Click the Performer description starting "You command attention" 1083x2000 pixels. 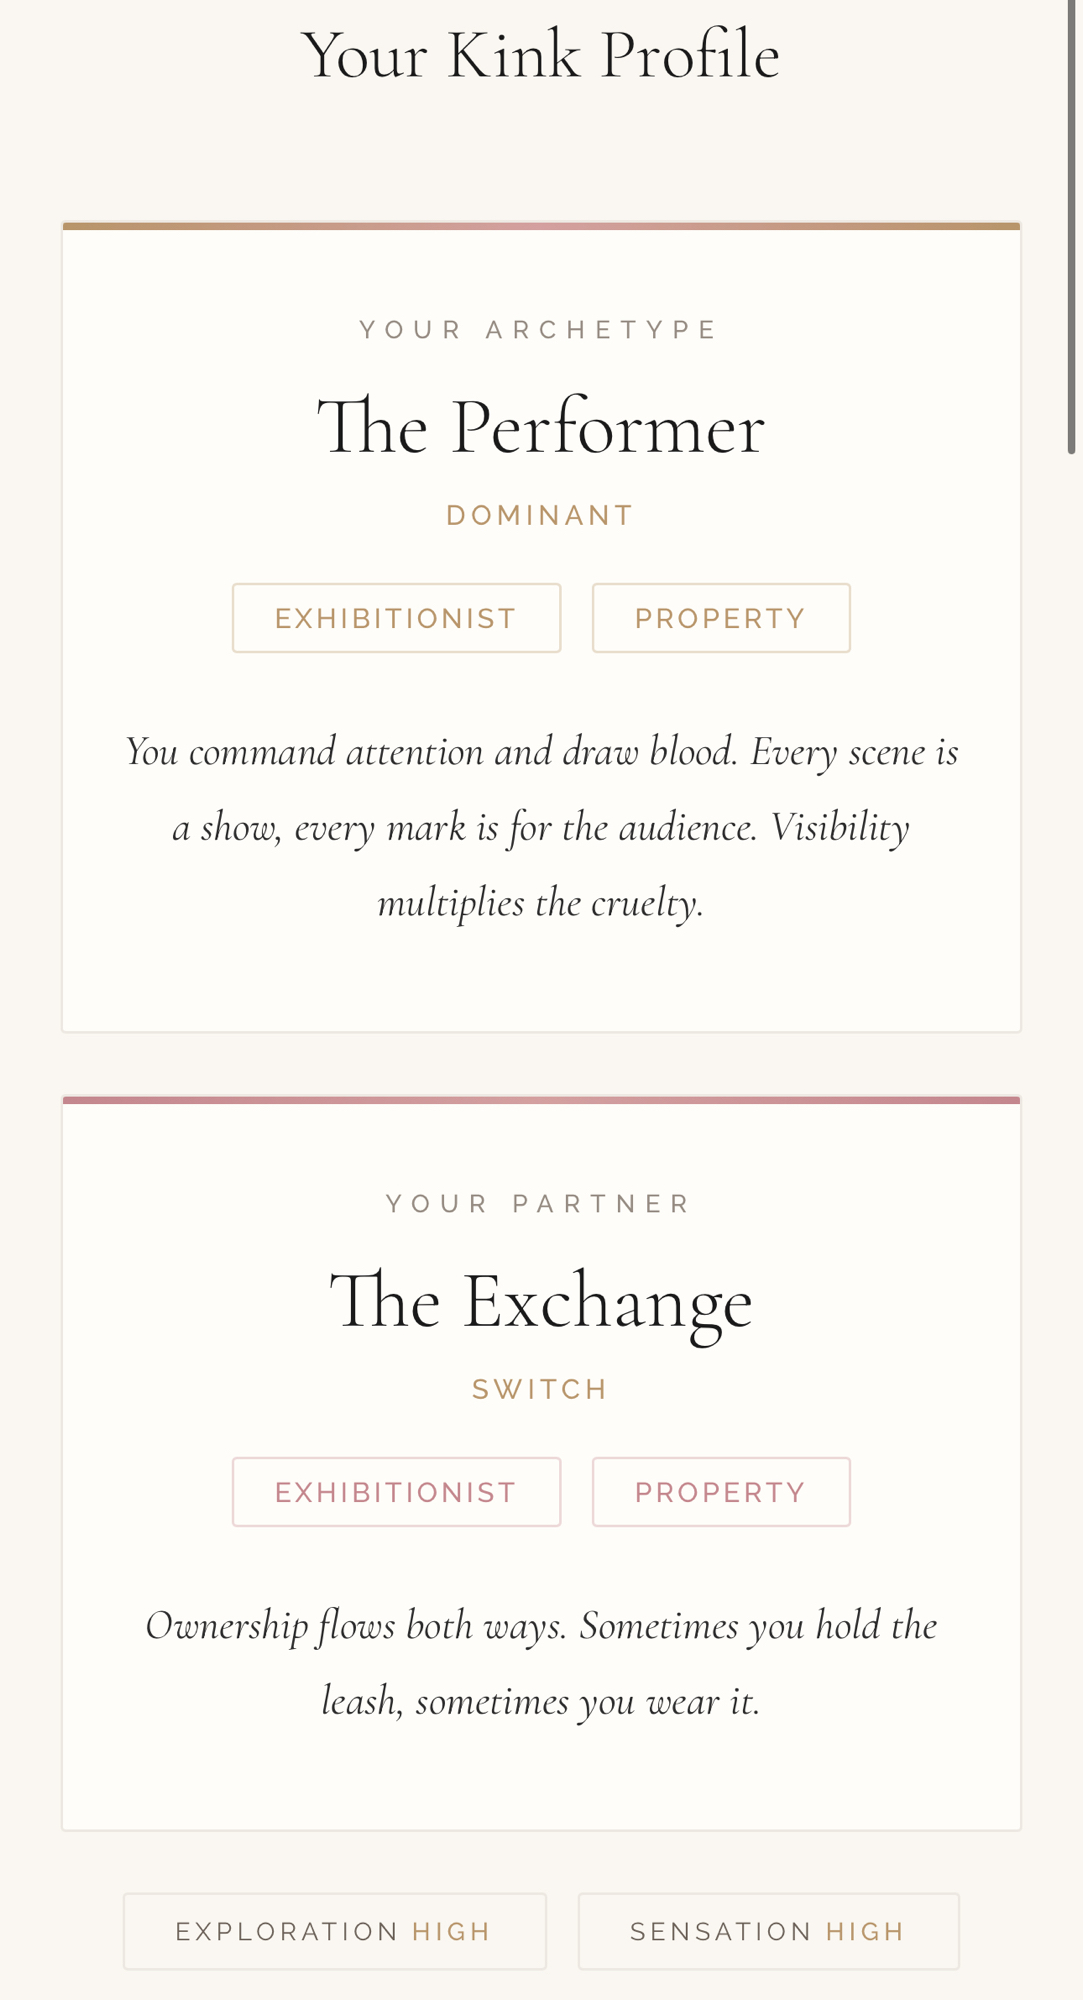541,827
